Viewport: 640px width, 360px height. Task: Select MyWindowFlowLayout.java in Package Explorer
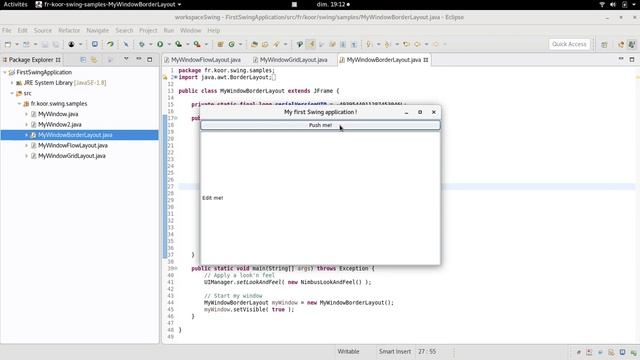(73, 145)
